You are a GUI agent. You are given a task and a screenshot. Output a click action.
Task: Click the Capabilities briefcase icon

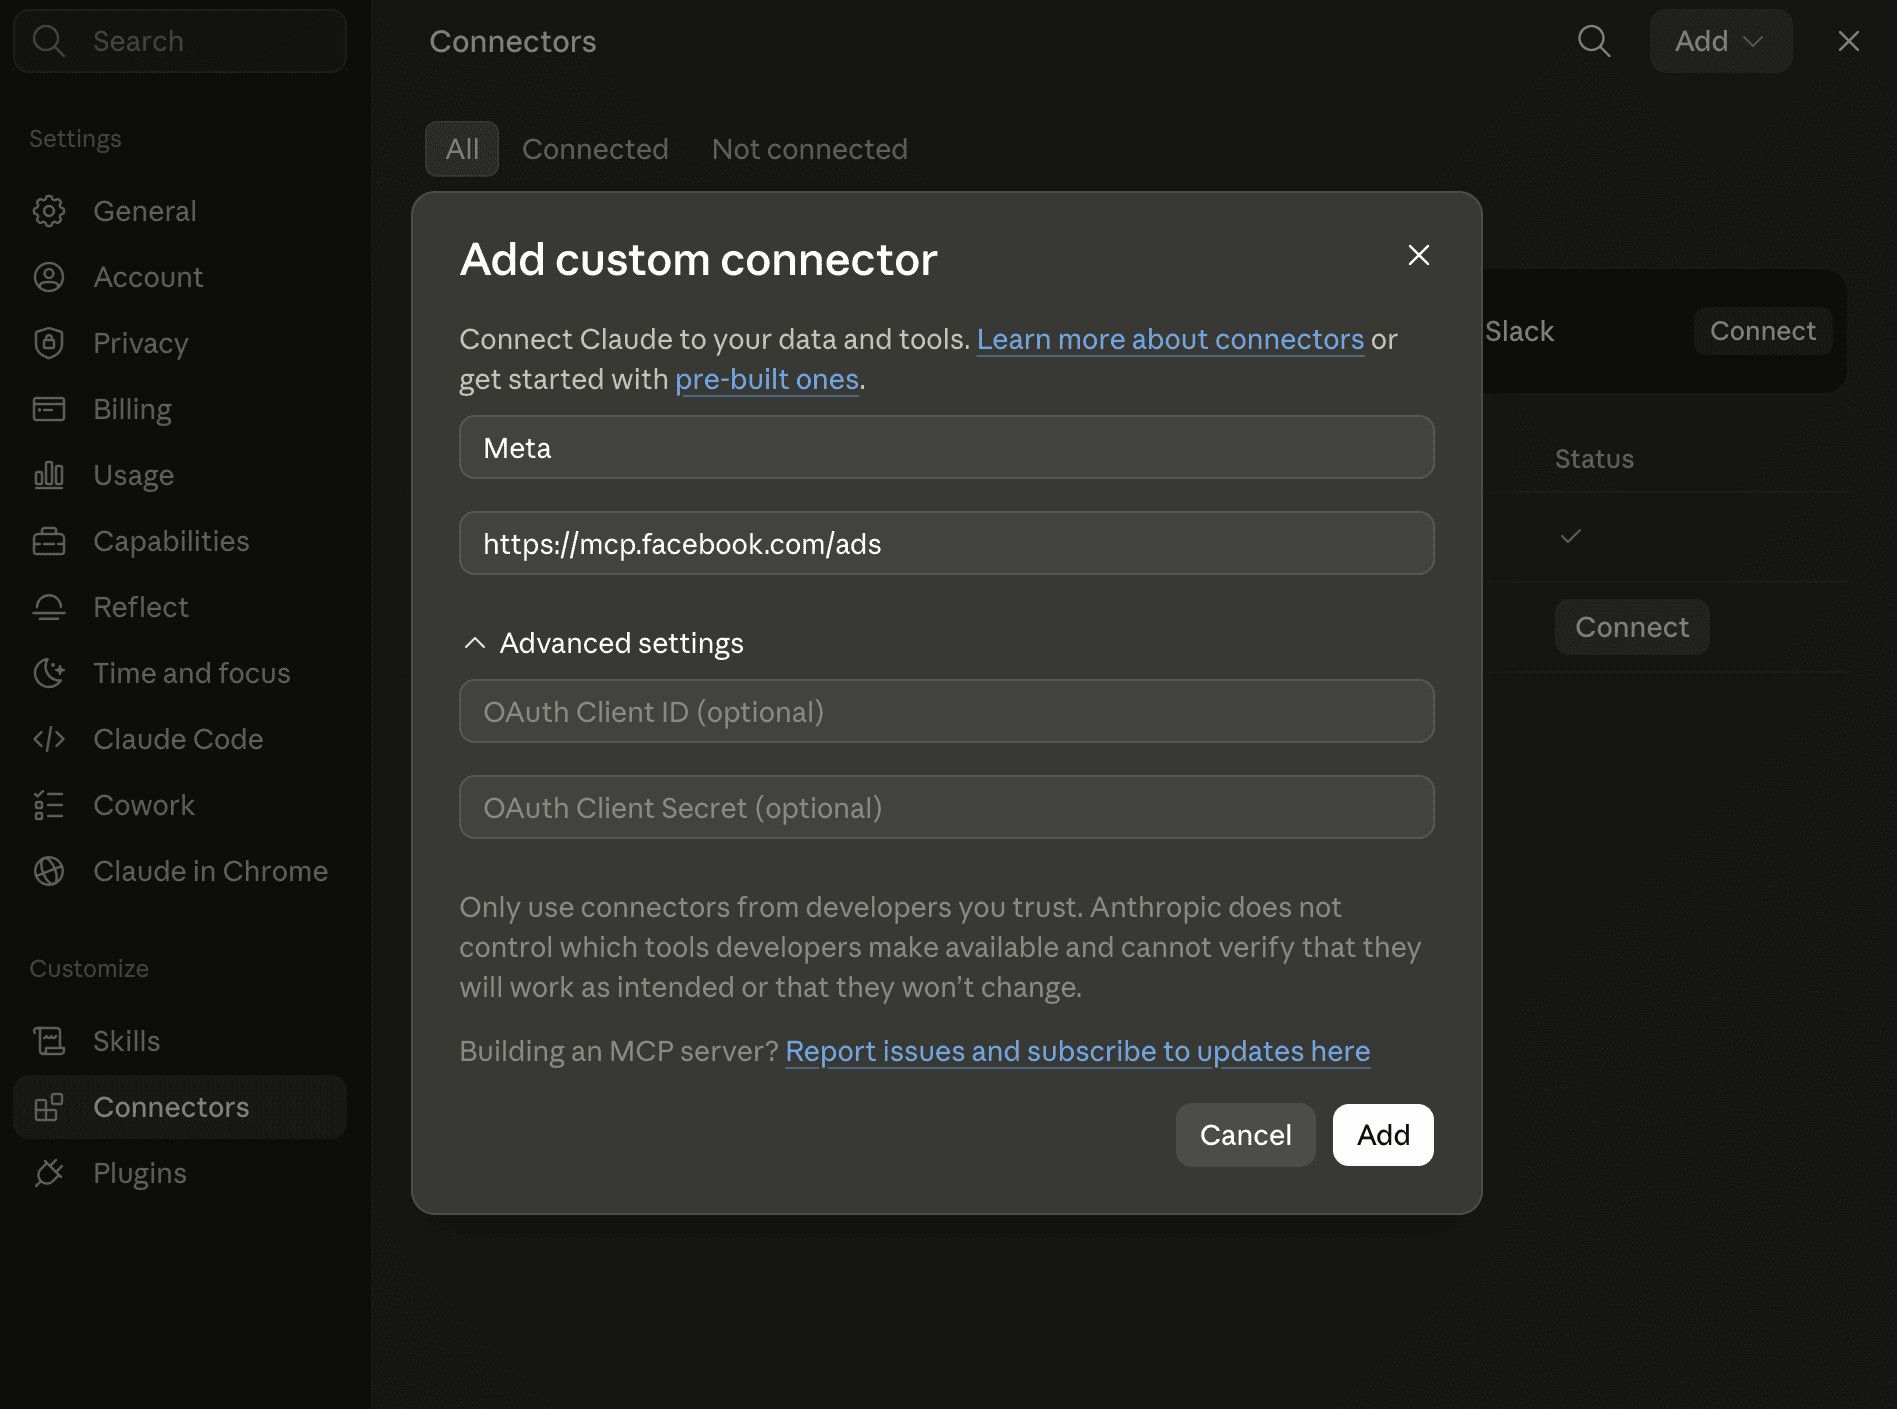tap(49, 541)
